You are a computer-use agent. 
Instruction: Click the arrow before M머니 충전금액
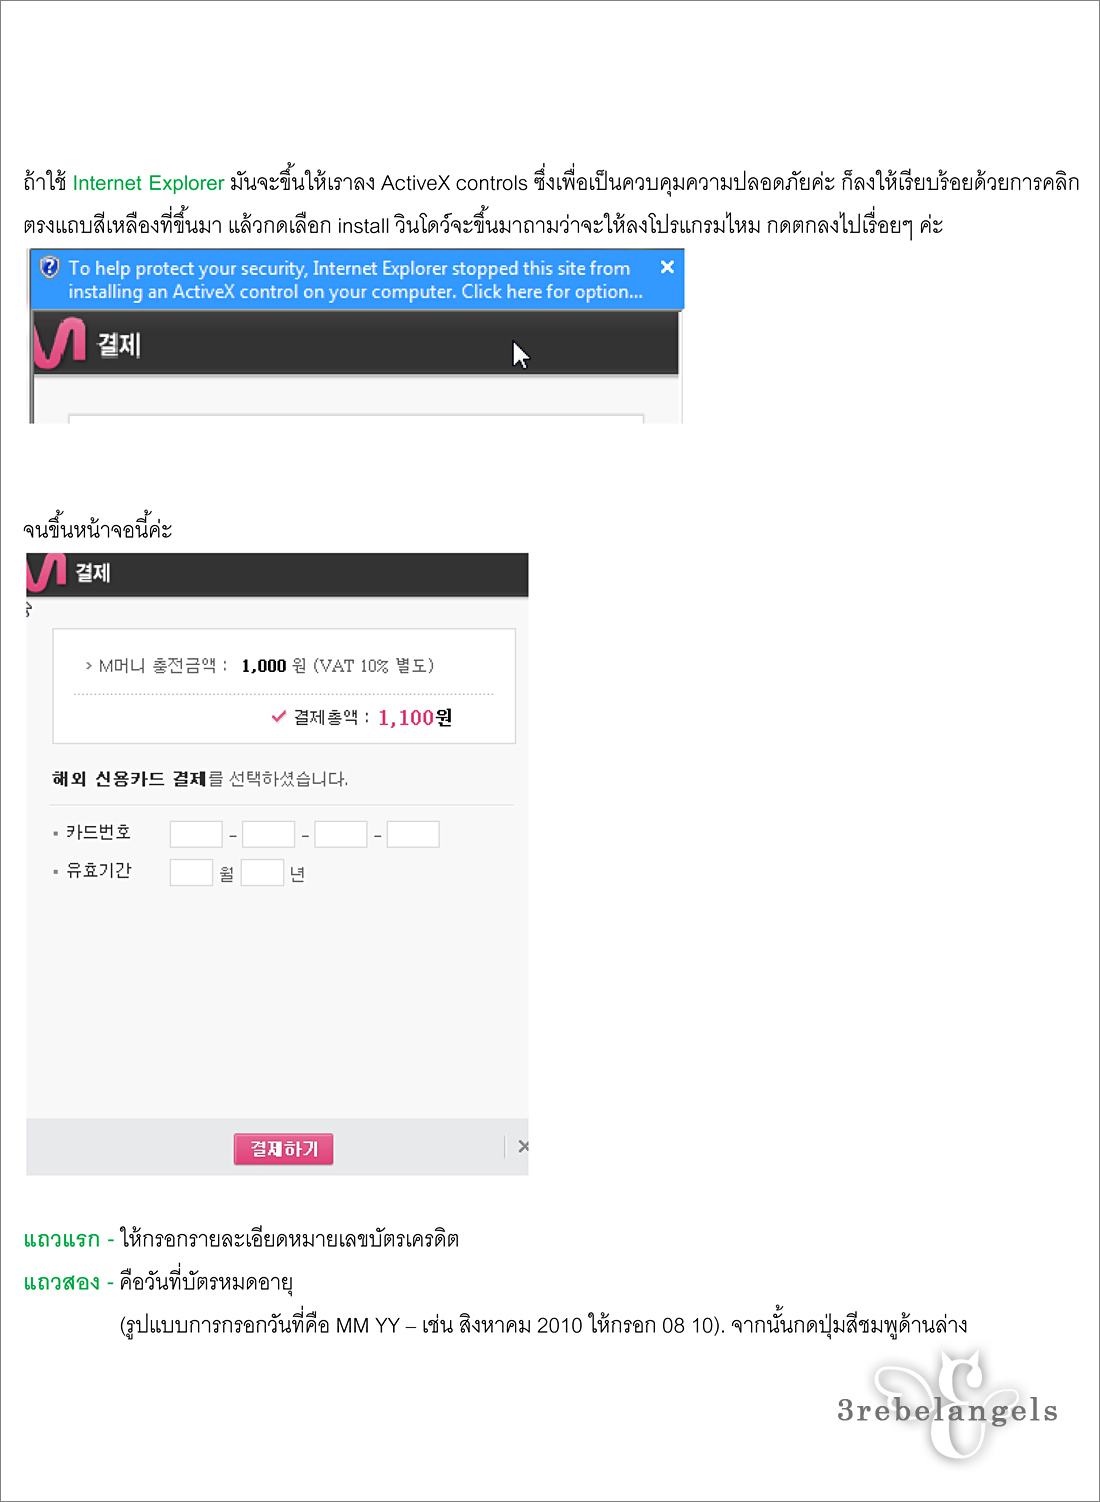coord(89,665)
